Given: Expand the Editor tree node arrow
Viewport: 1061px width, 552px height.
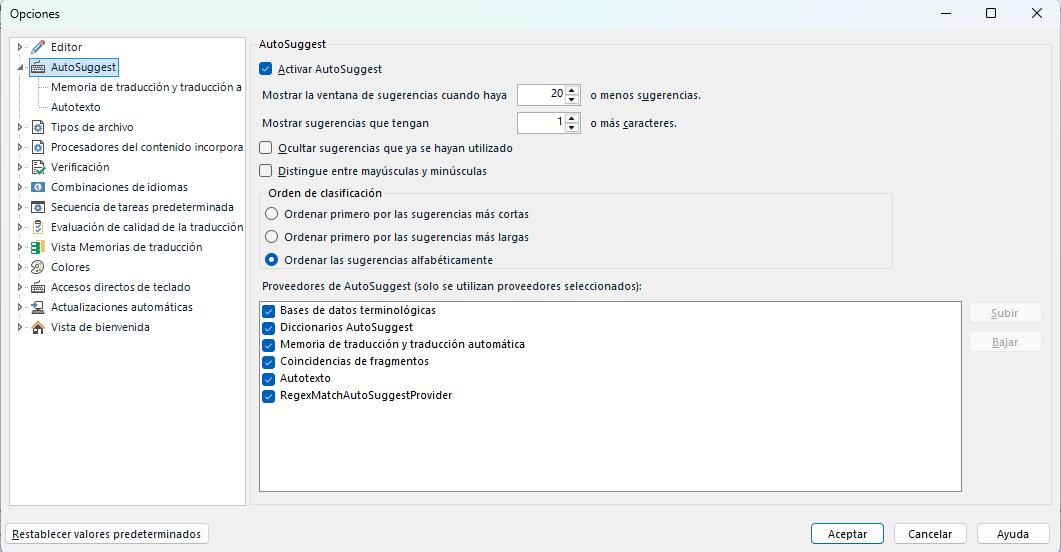Looking at the screenshot, I should 20,47.
